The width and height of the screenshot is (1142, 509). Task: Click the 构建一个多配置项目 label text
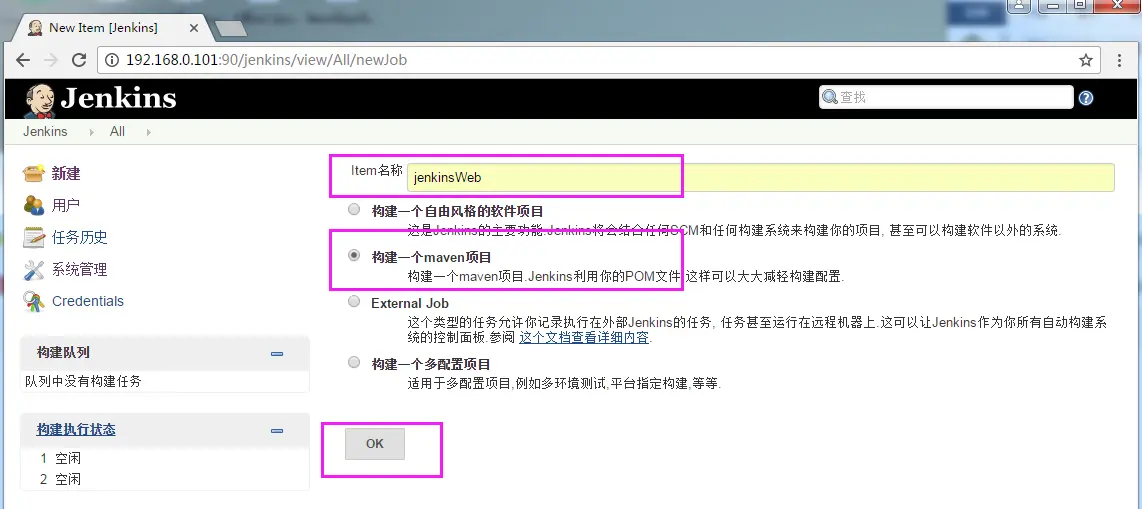coord(431,363)
